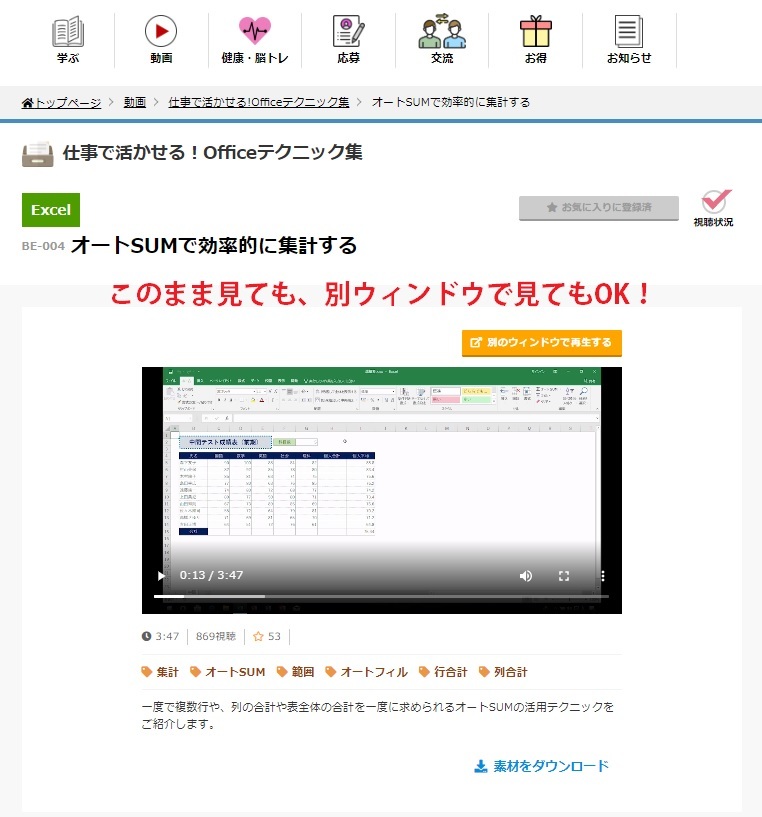Select the オートSUM tag
Viewport: 762px width, 817px height.
click(229, 672)
